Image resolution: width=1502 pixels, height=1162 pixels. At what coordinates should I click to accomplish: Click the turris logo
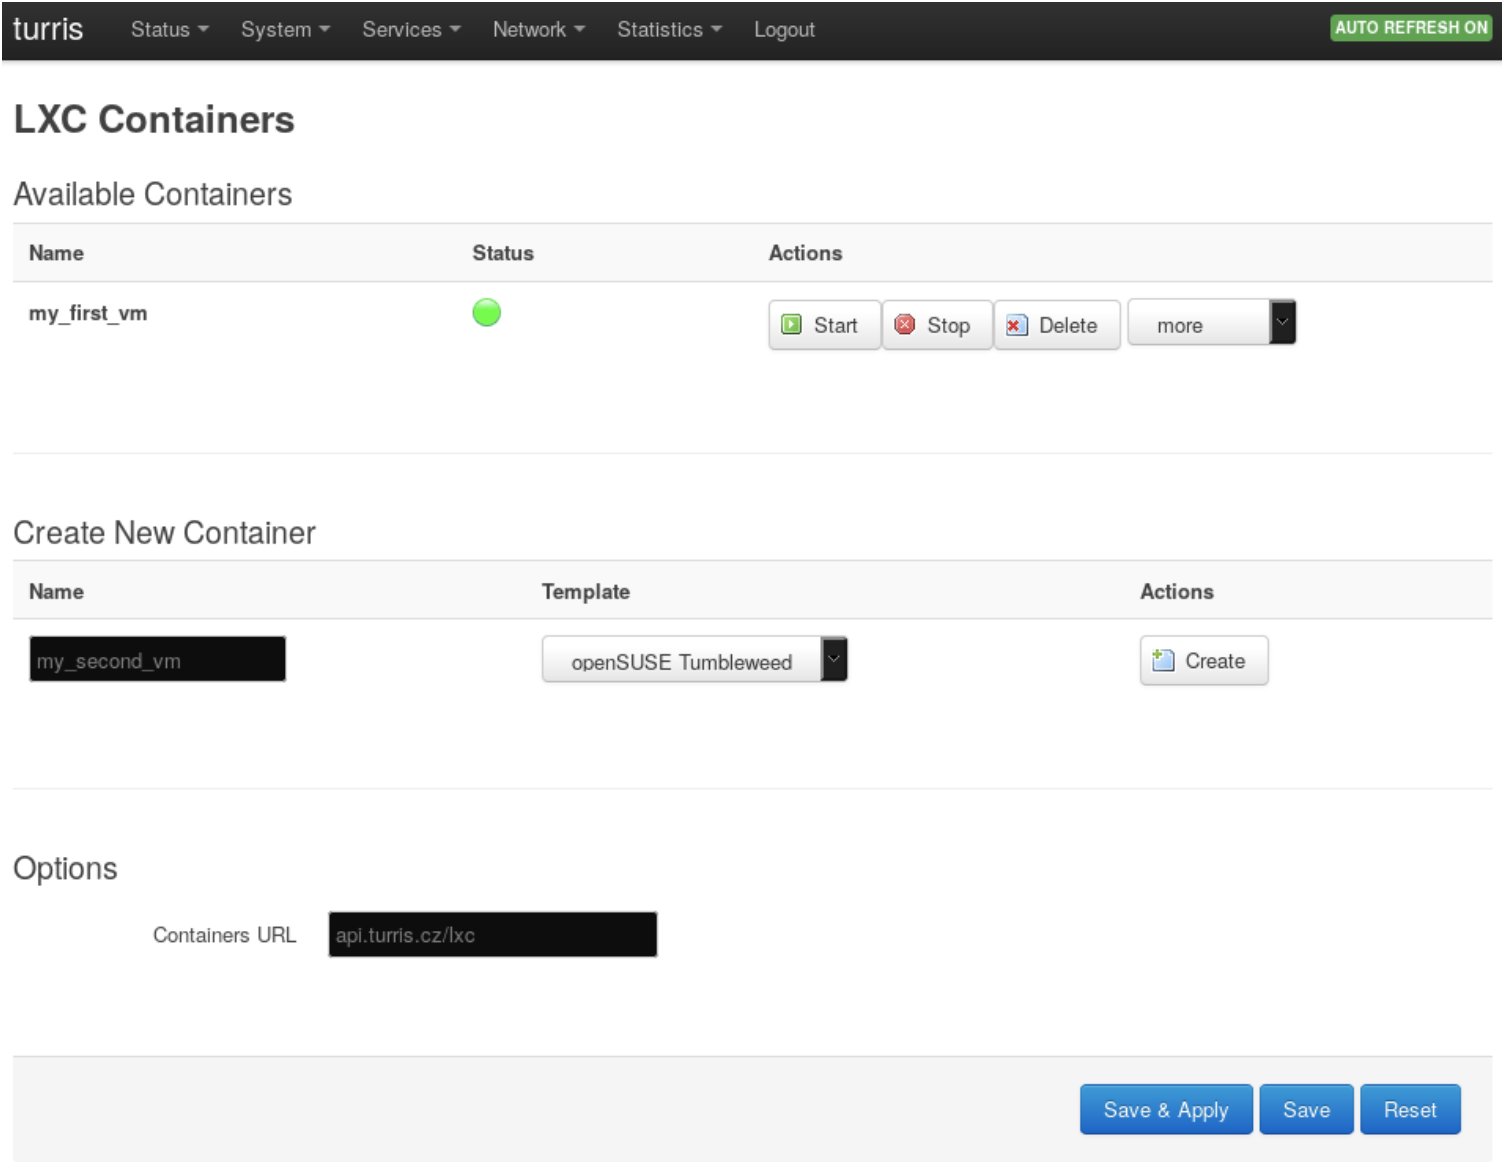point(48,29)
